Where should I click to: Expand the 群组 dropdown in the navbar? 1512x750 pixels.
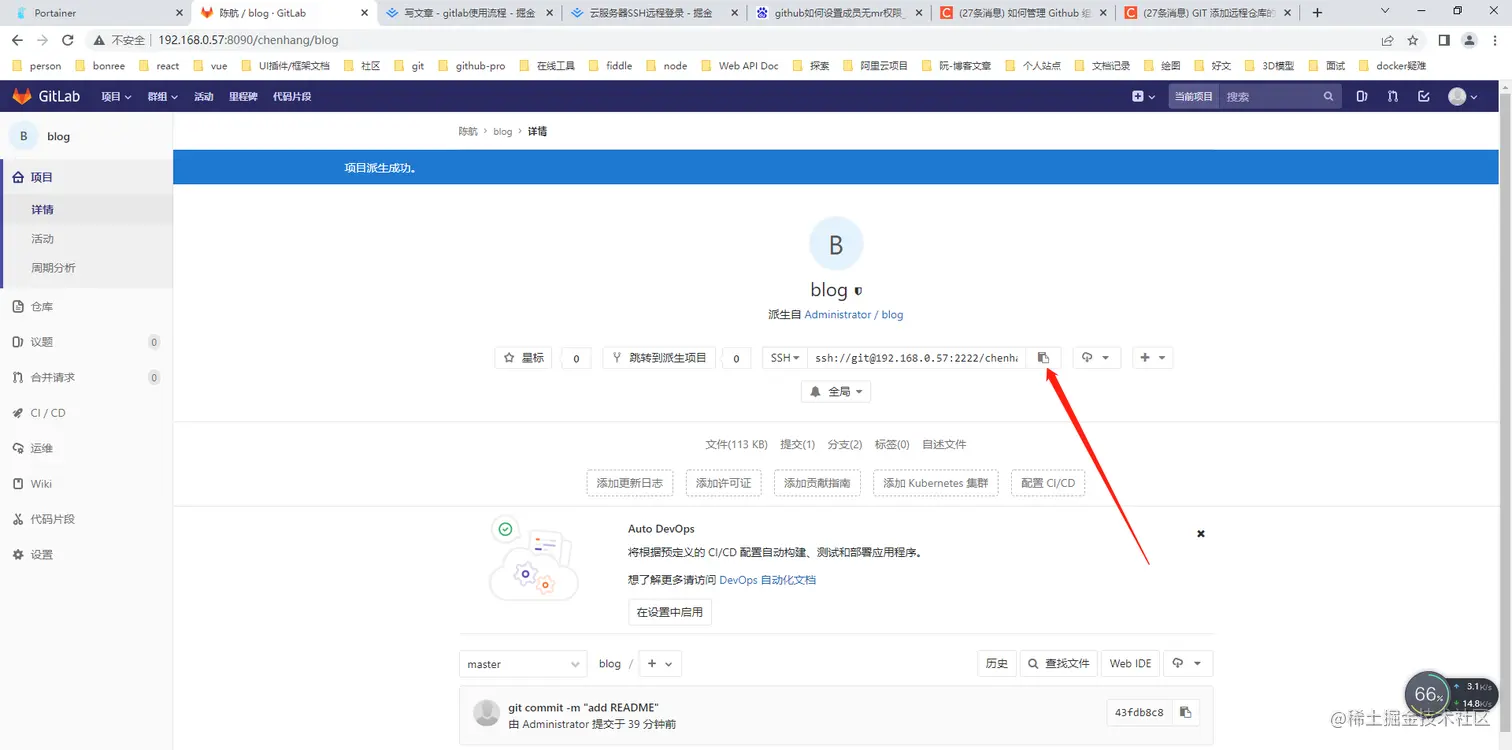pyautogui.click(x=162, y=97)
